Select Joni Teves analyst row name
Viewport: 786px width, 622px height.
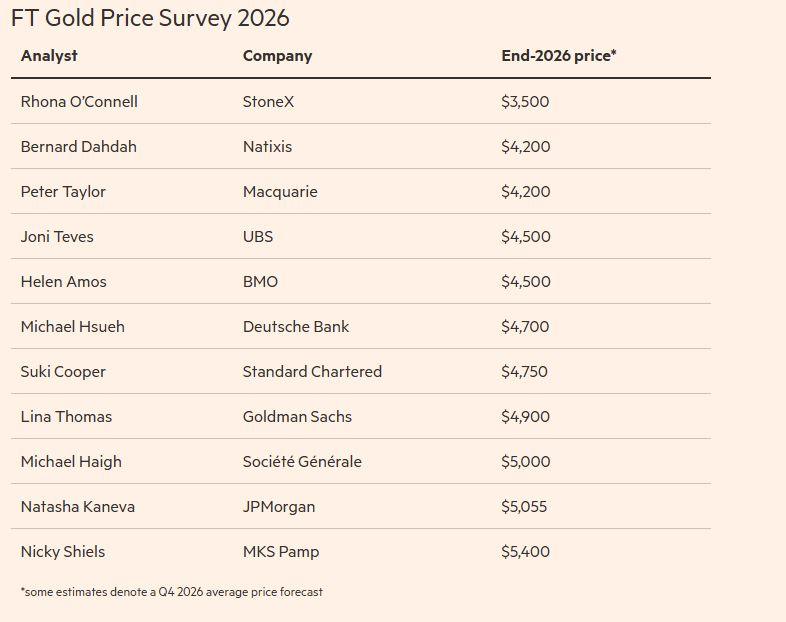click(57, 236)
